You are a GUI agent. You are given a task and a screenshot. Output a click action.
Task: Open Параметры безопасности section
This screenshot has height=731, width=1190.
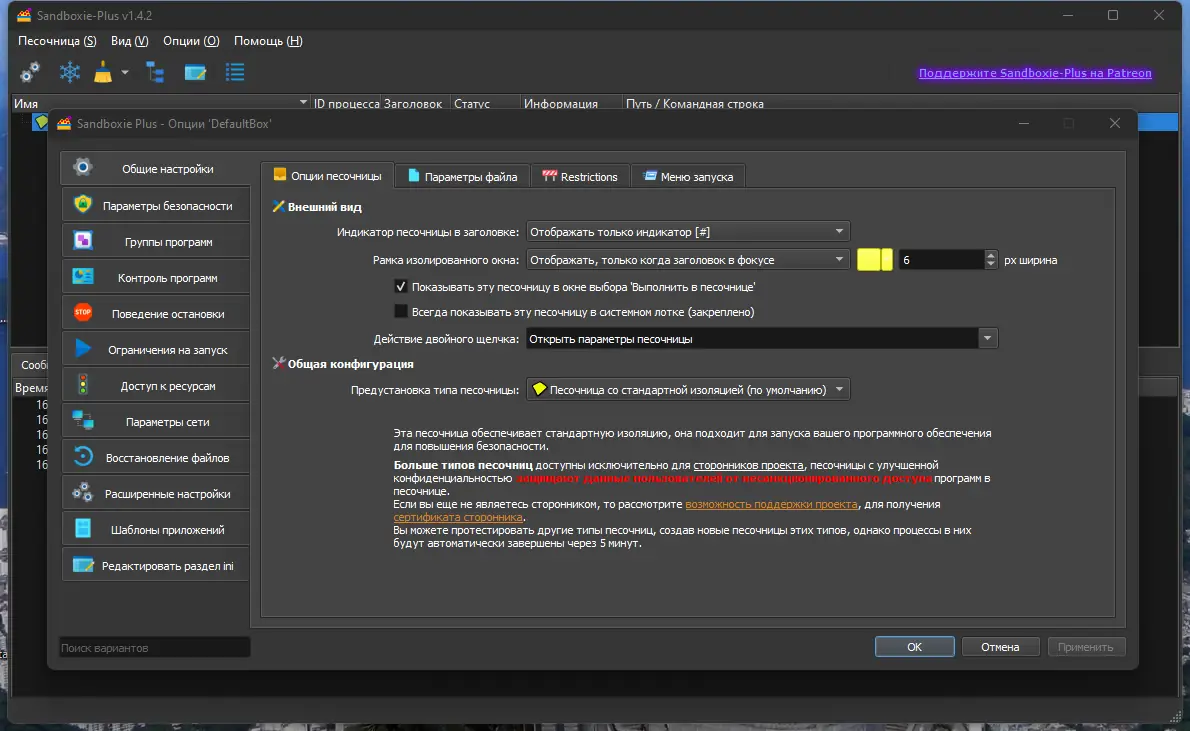156,206
